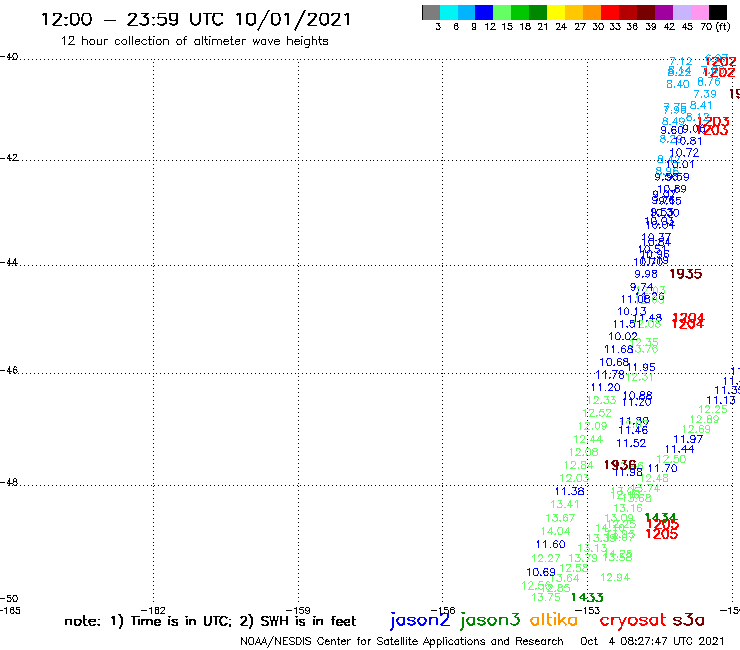Click the 'jason2' satellite label
Screen dimensions: 740x650
pyautogui.click(x=420, y=620)
